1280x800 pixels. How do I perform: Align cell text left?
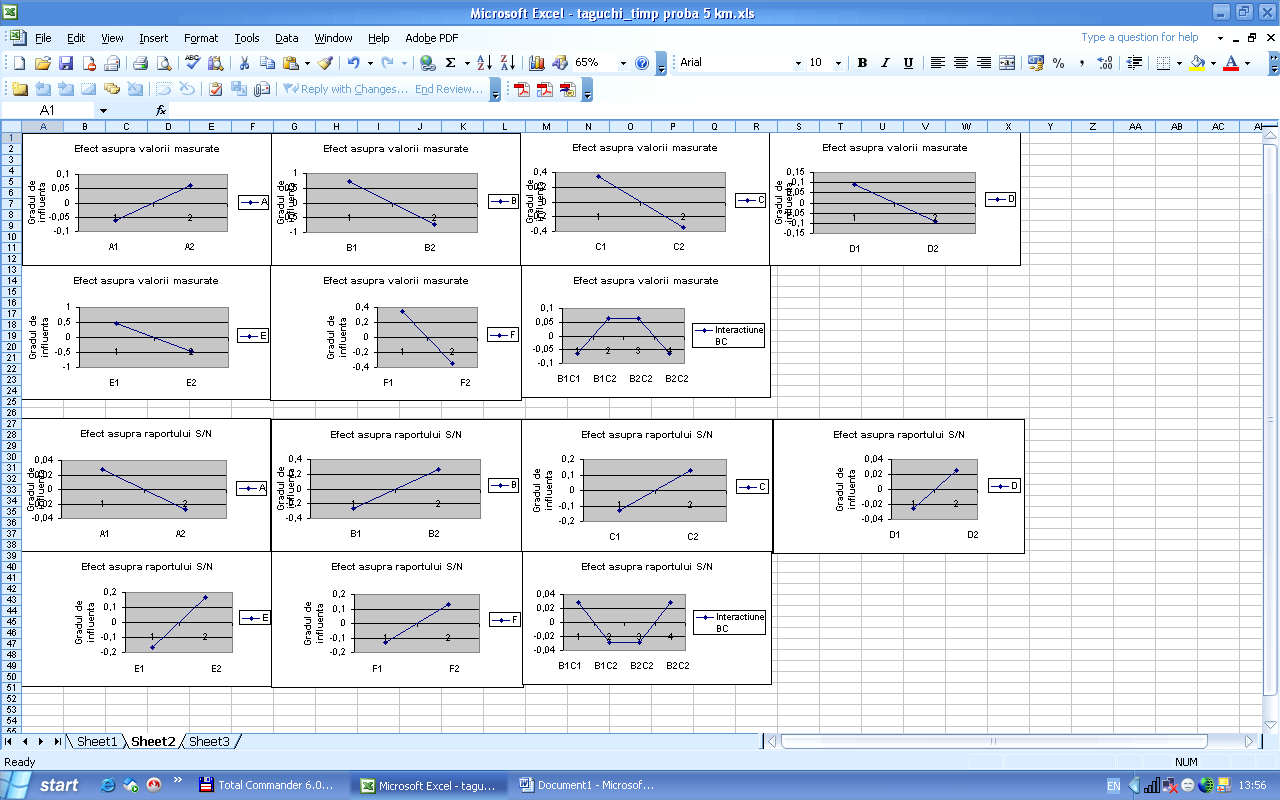[x=938, y=63]
